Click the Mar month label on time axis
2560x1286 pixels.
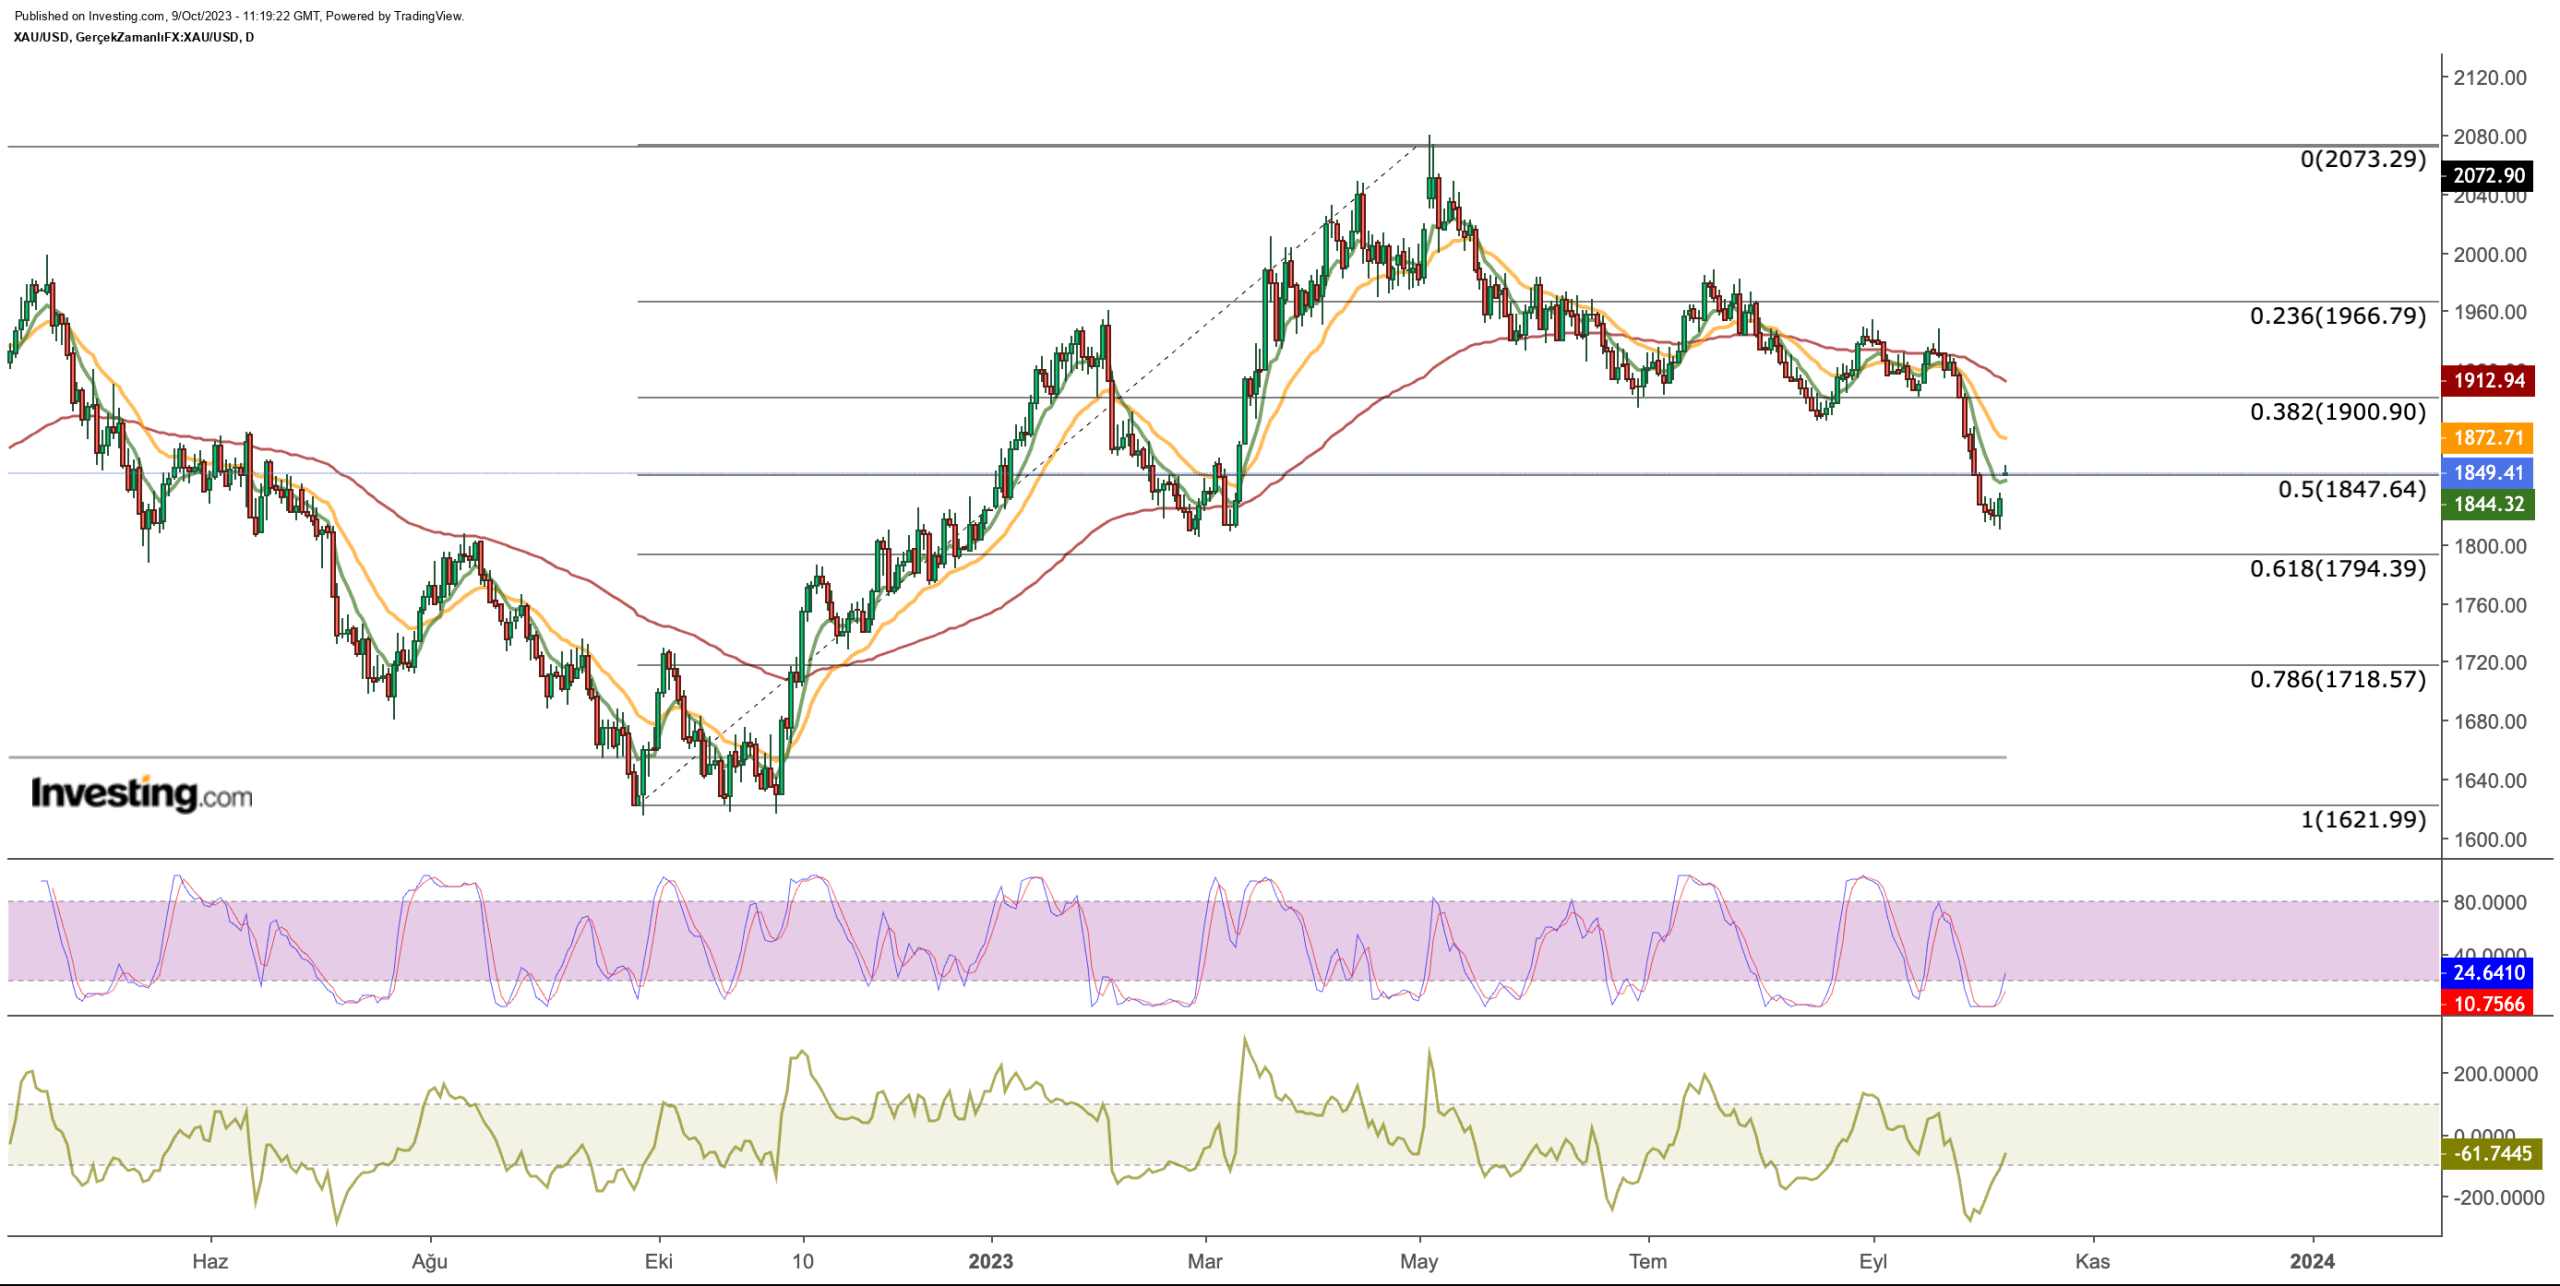point(1205,1262)
